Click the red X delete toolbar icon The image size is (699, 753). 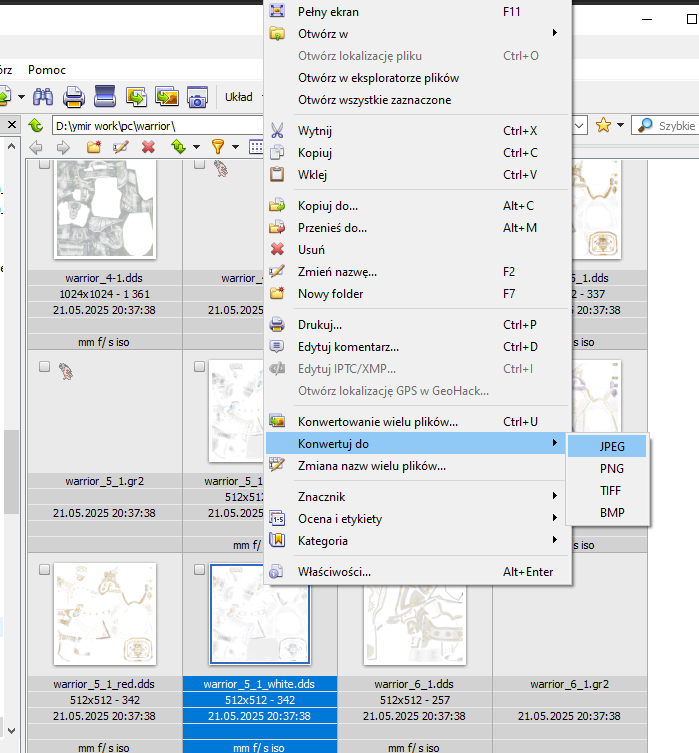(x=148, y=147)
